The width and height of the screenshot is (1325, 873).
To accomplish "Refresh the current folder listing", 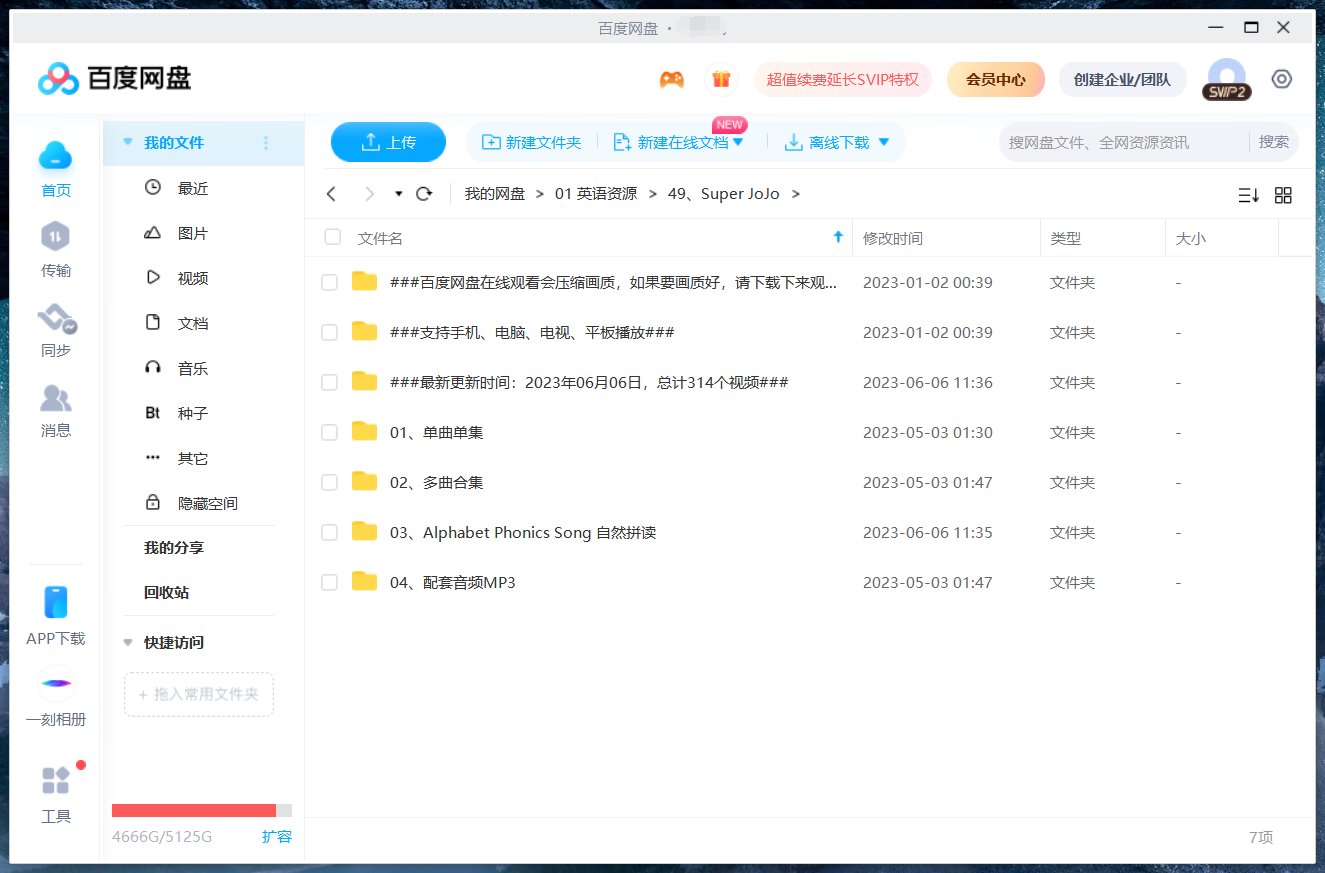I will (424, 194).
